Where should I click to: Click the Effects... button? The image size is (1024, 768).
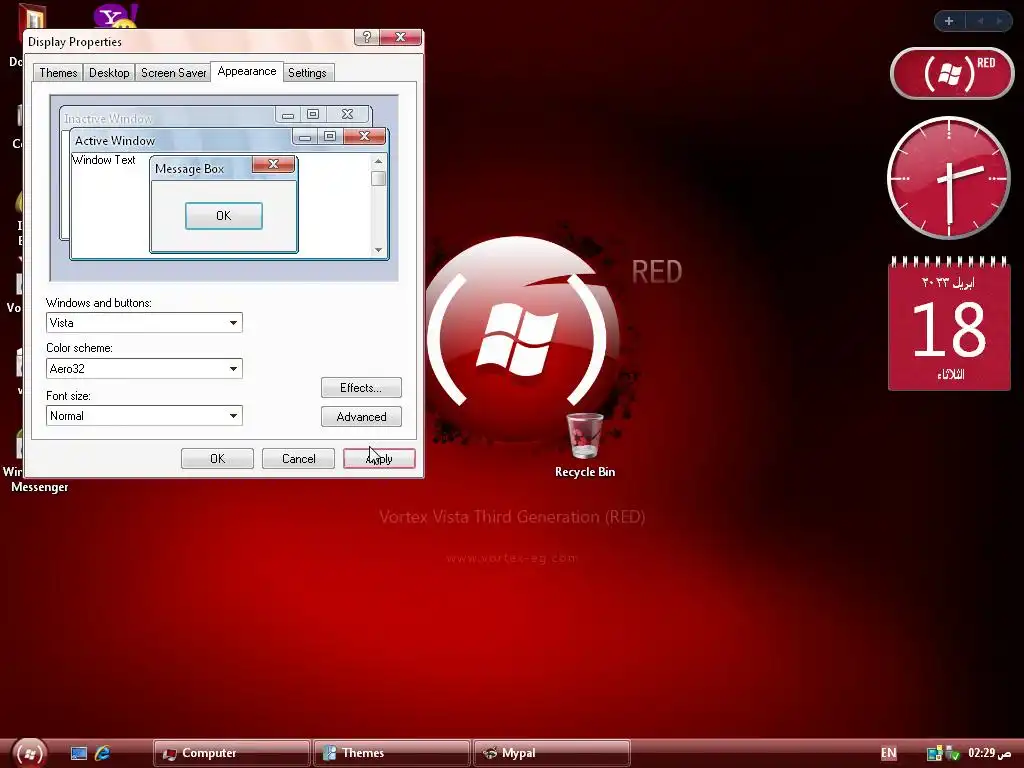pyautogui.click(x=361, y=388)
